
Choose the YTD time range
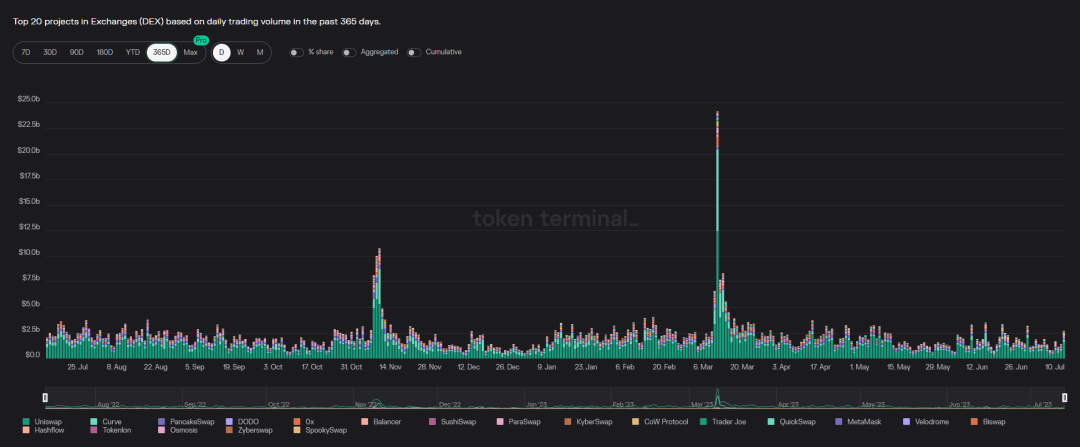[x=132, y=52]
